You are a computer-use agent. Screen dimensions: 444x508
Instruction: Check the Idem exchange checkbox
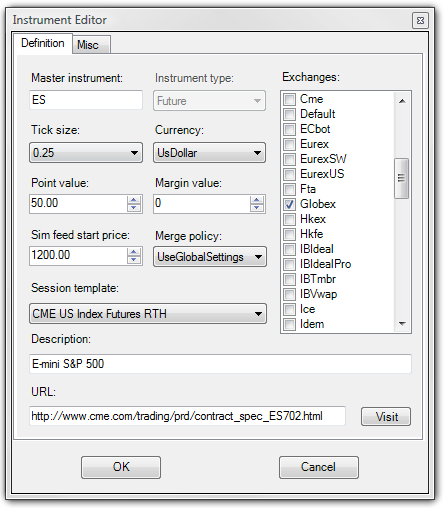coord(289,324)
